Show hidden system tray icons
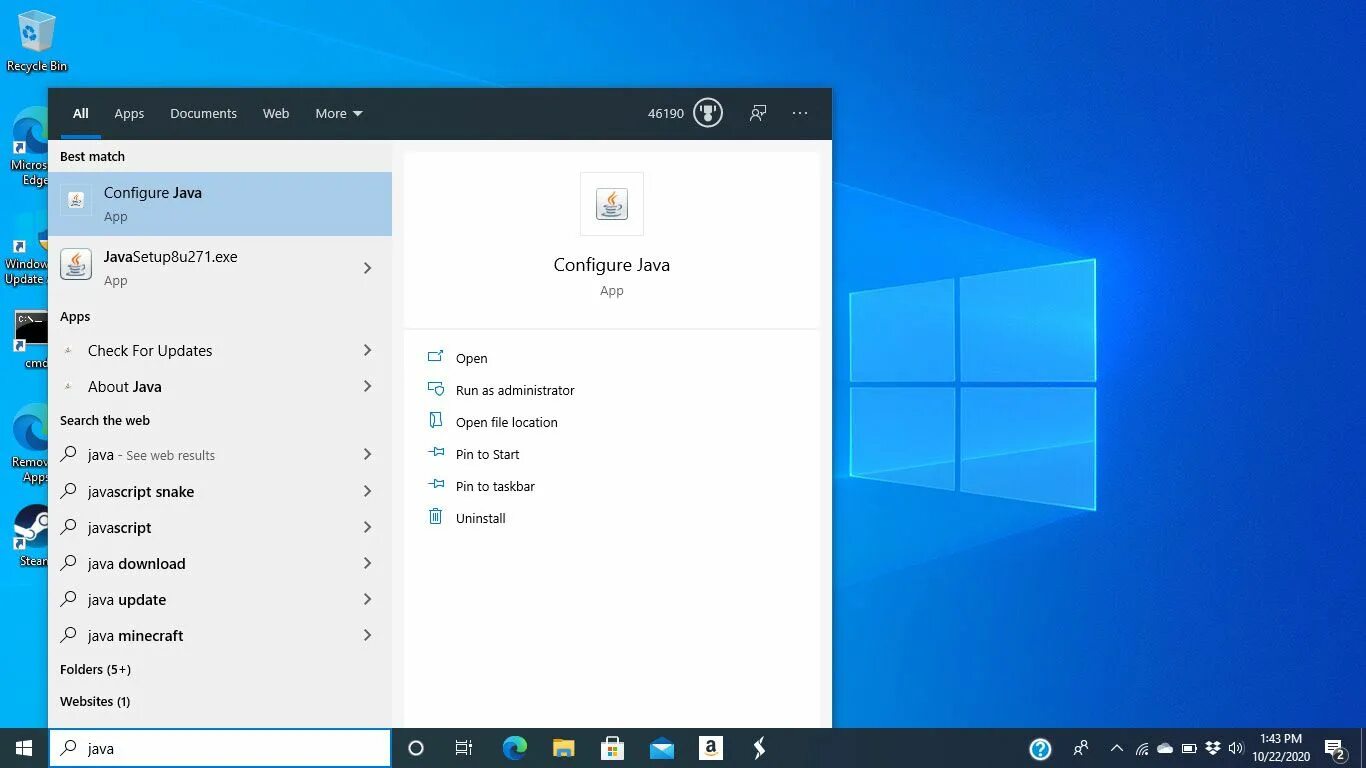The width and height of the screenshot is (1366, 768). (1117, 748)
